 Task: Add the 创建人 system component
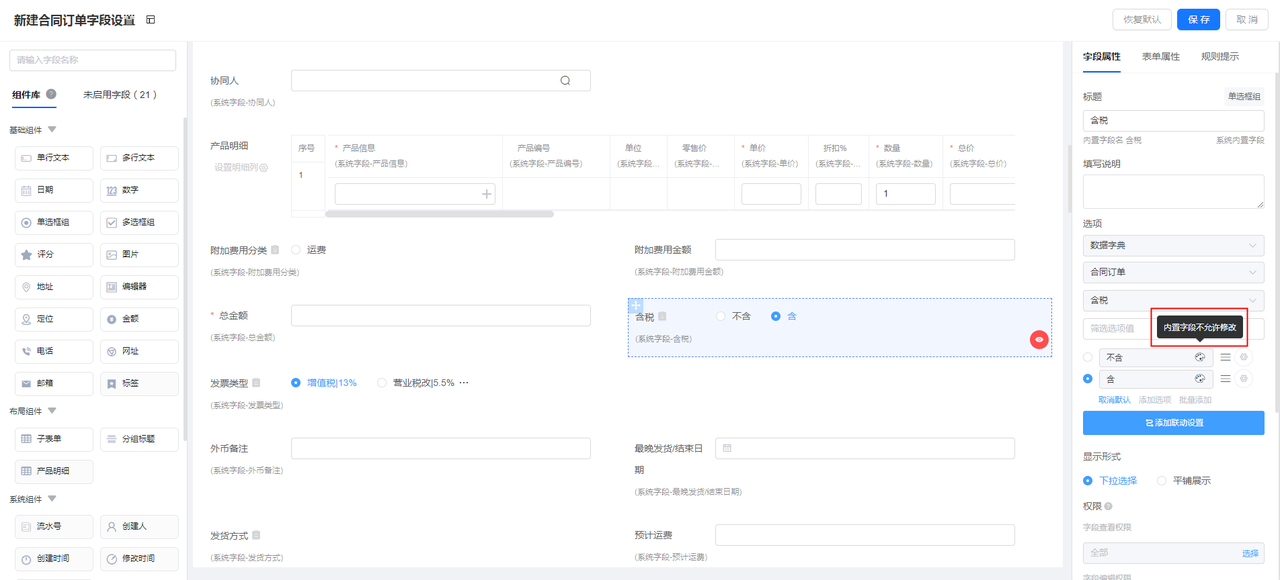click(140, 526)
